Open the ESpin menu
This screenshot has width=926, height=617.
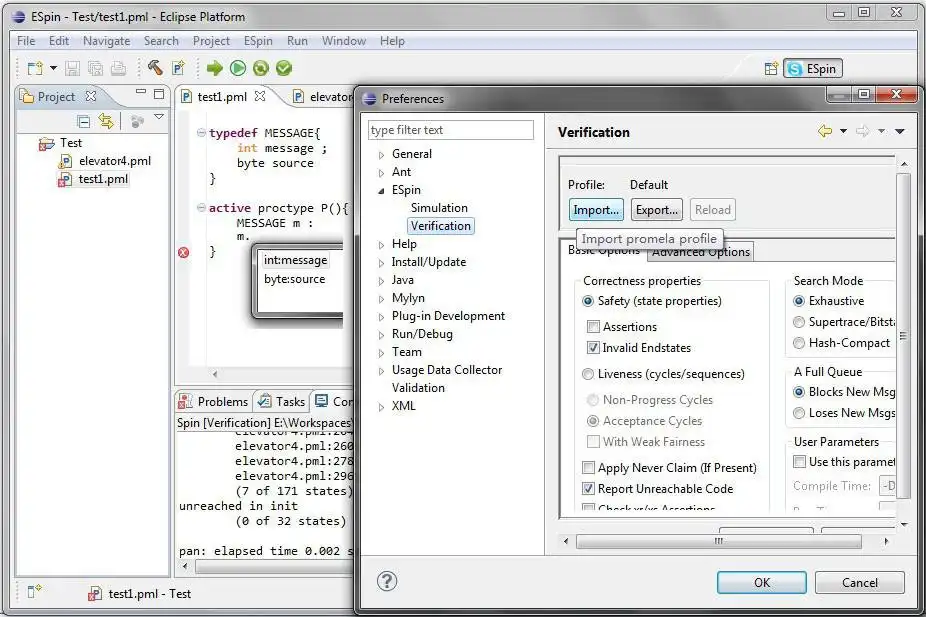[x=258, y=41]
